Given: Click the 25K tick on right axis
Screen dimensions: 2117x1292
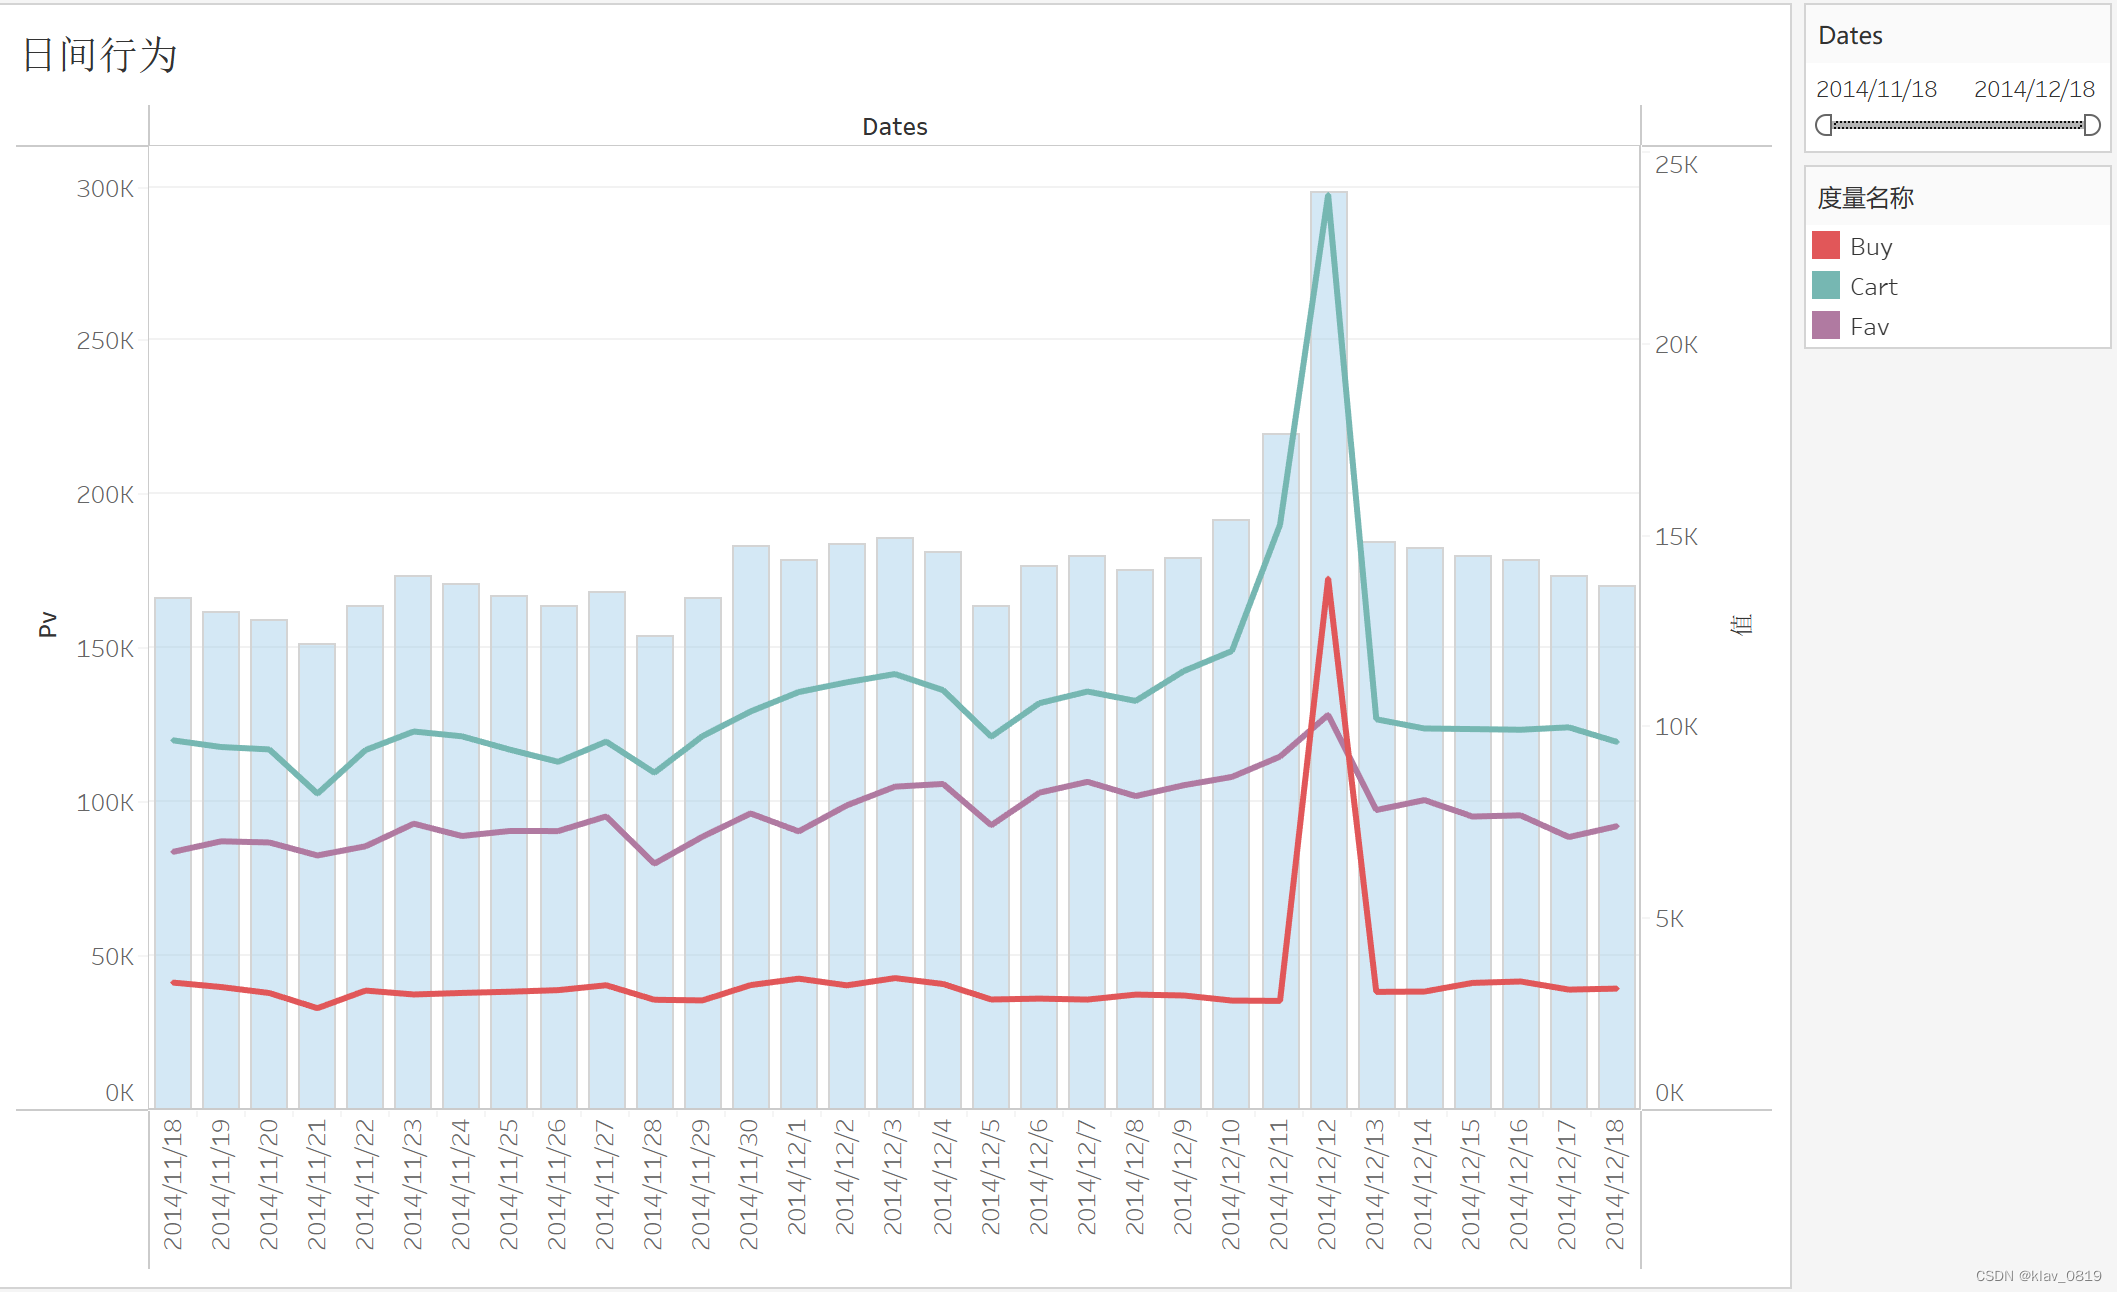Looking at the screenshot, I should pyautogui.click(x=1676, y=165).
